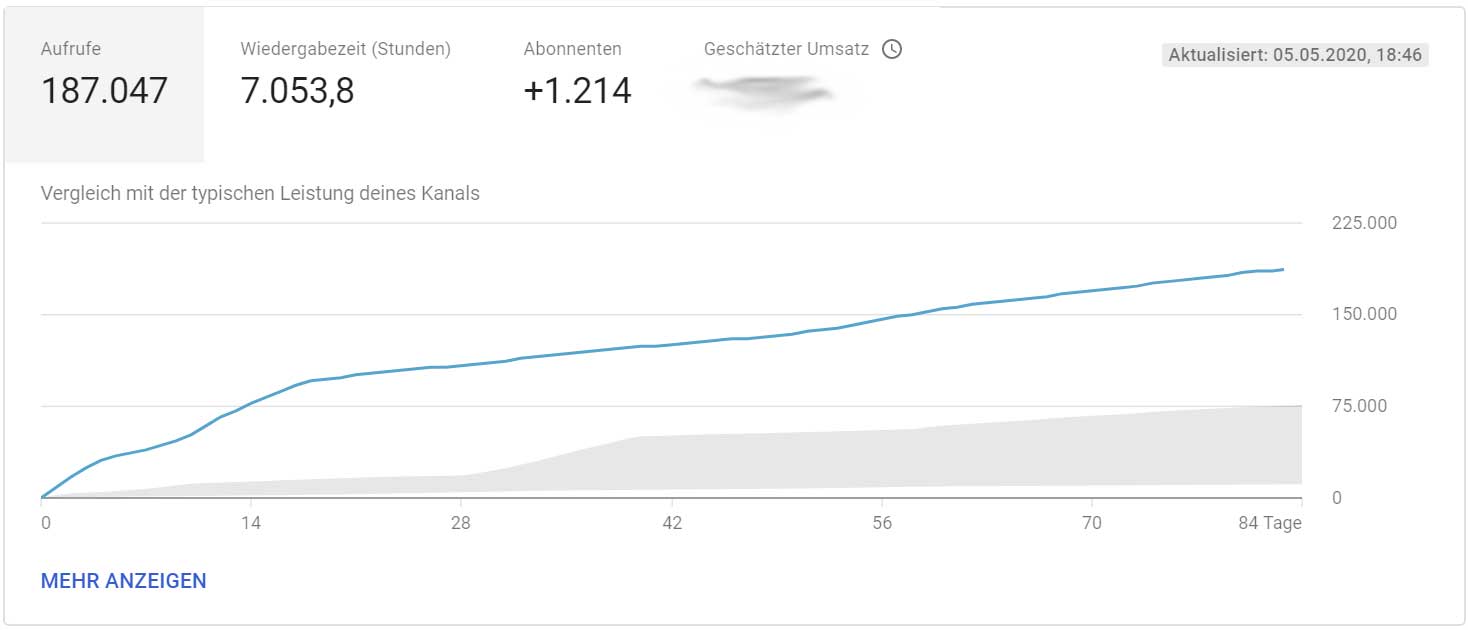Select the Aufrufe metric tab

104,84
